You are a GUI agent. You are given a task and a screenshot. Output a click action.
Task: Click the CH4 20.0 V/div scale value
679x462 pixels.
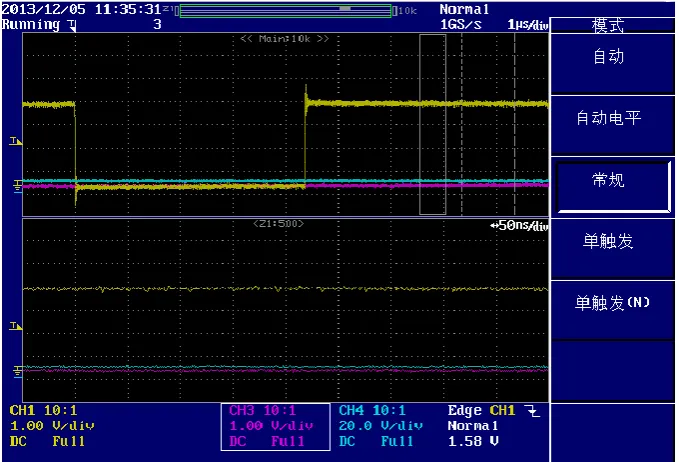pos(381,426)
